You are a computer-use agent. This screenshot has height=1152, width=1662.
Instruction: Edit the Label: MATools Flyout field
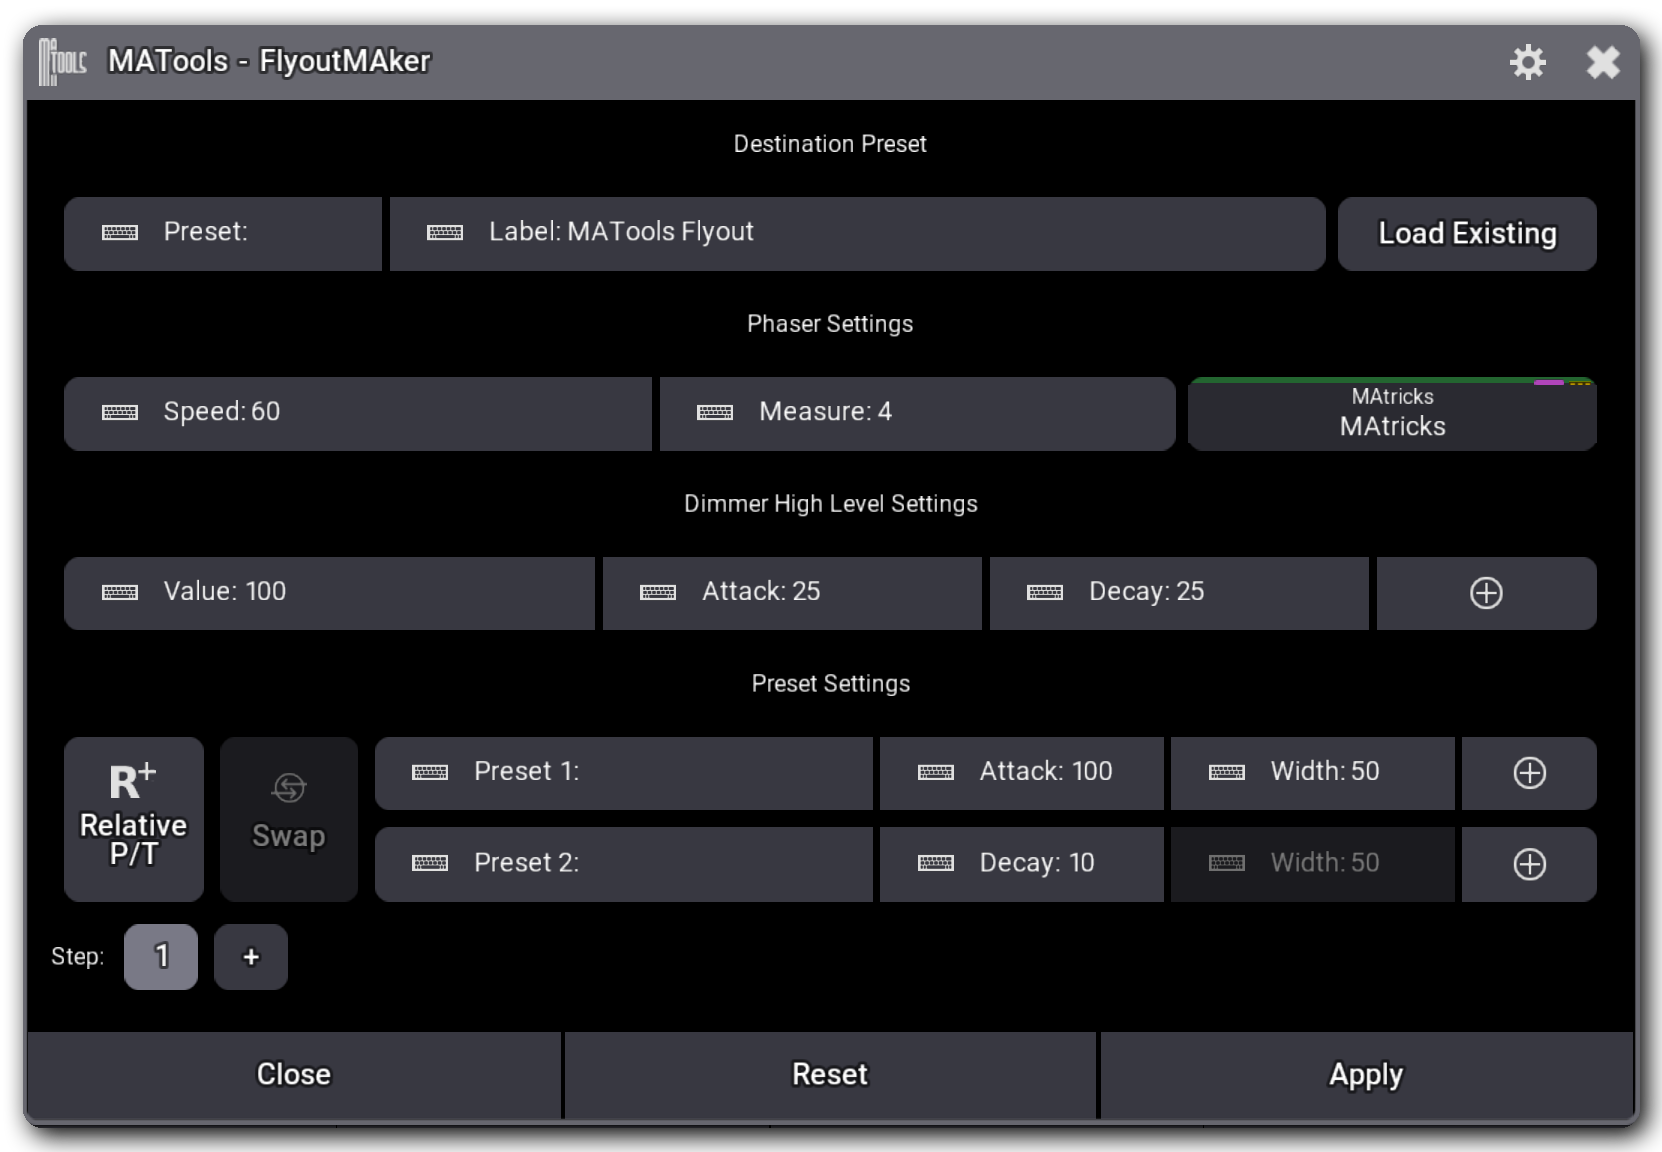[x=857, y=233]
